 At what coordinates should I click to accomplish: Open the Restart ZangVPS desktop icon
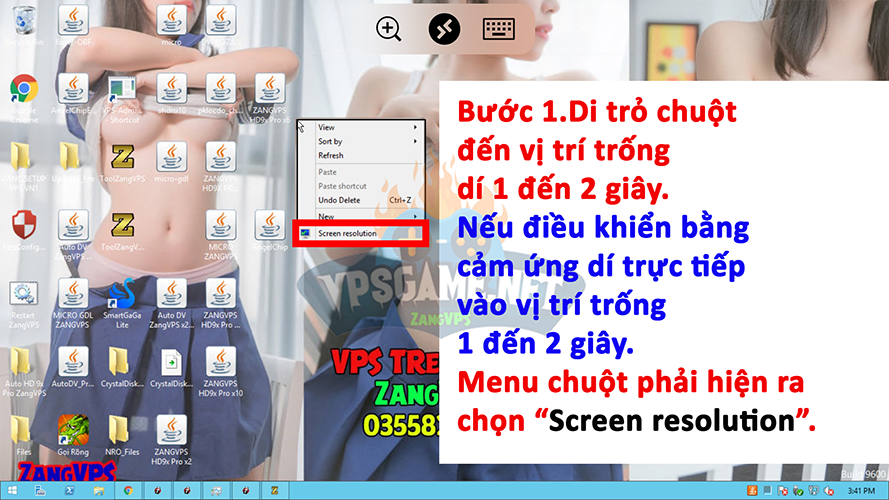pos(23,296)
